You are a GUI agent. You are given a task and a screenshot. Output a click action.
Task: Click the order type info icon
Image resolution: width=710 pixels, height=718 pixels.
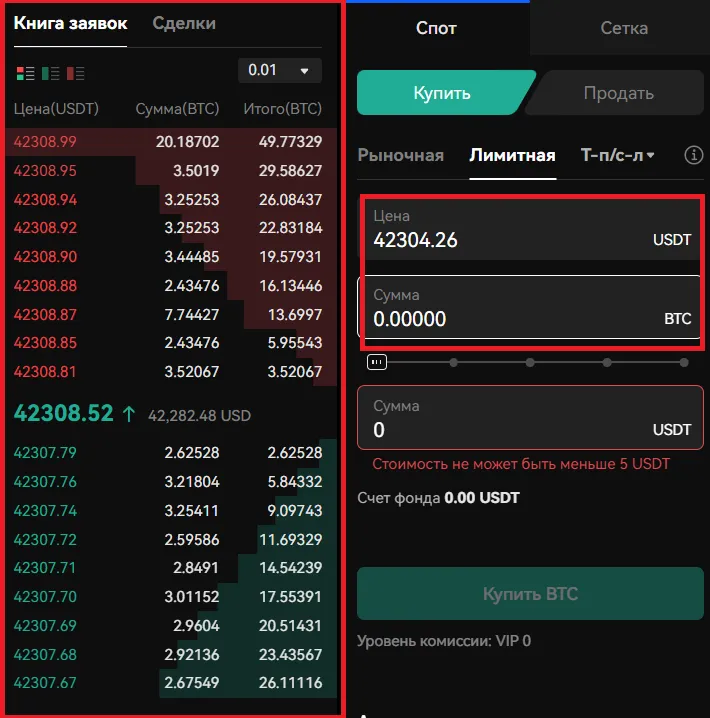pyautogui.click(x=693, y=155)
